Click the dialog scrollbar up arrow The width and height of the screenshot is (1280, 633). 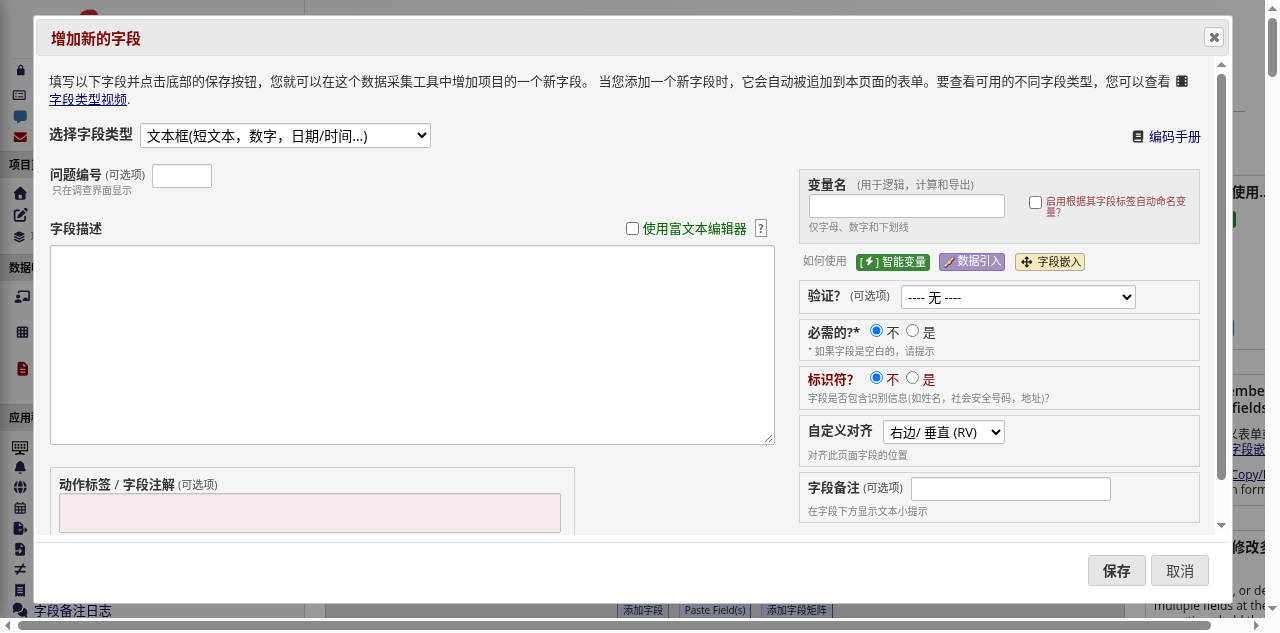coord(1221,64)
